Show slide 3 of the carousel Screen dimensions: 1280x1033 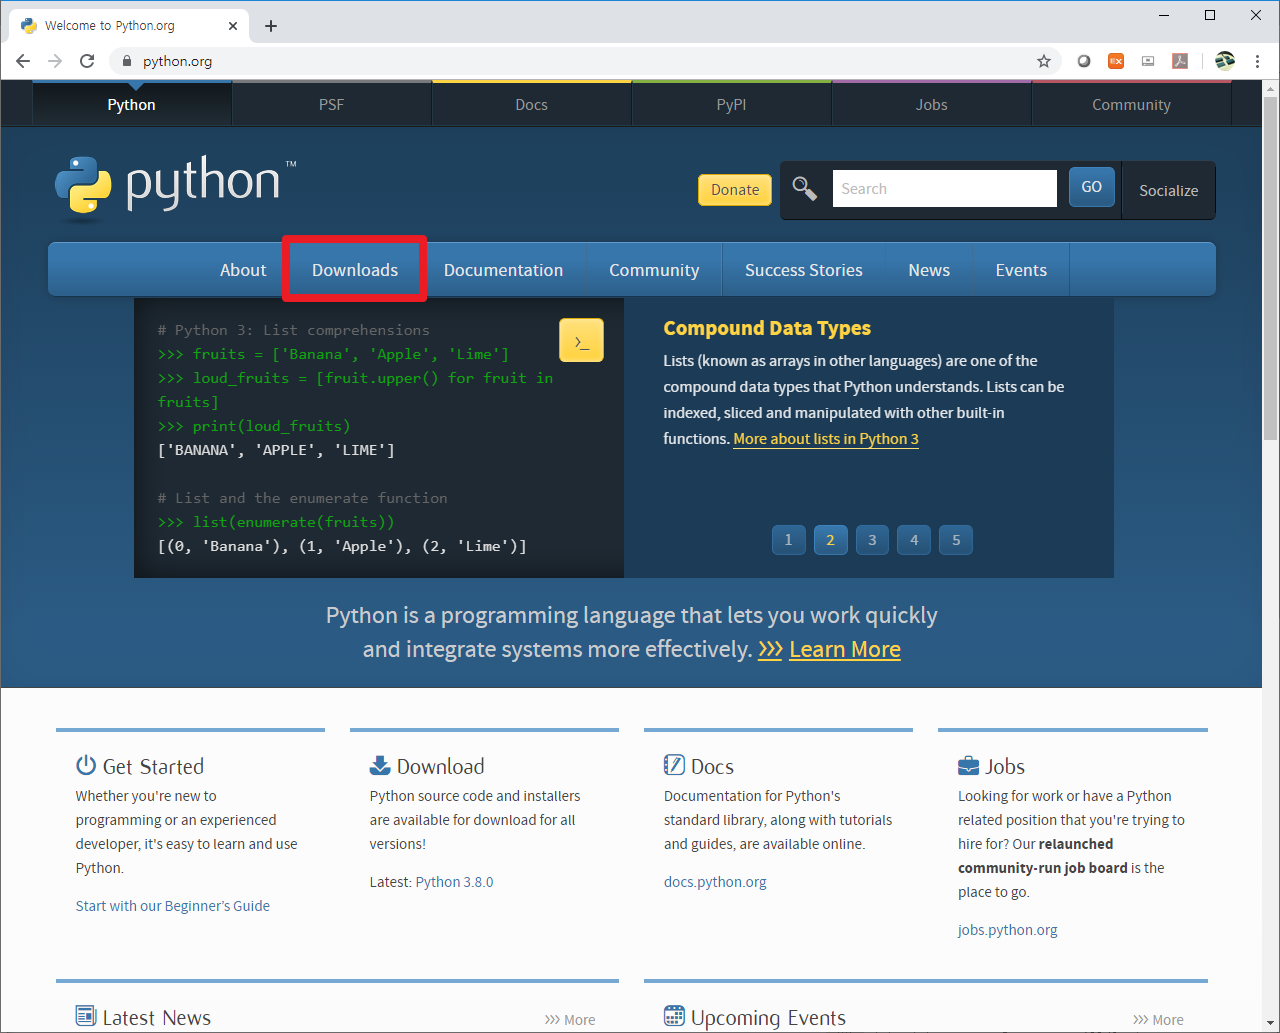point(872,540)
